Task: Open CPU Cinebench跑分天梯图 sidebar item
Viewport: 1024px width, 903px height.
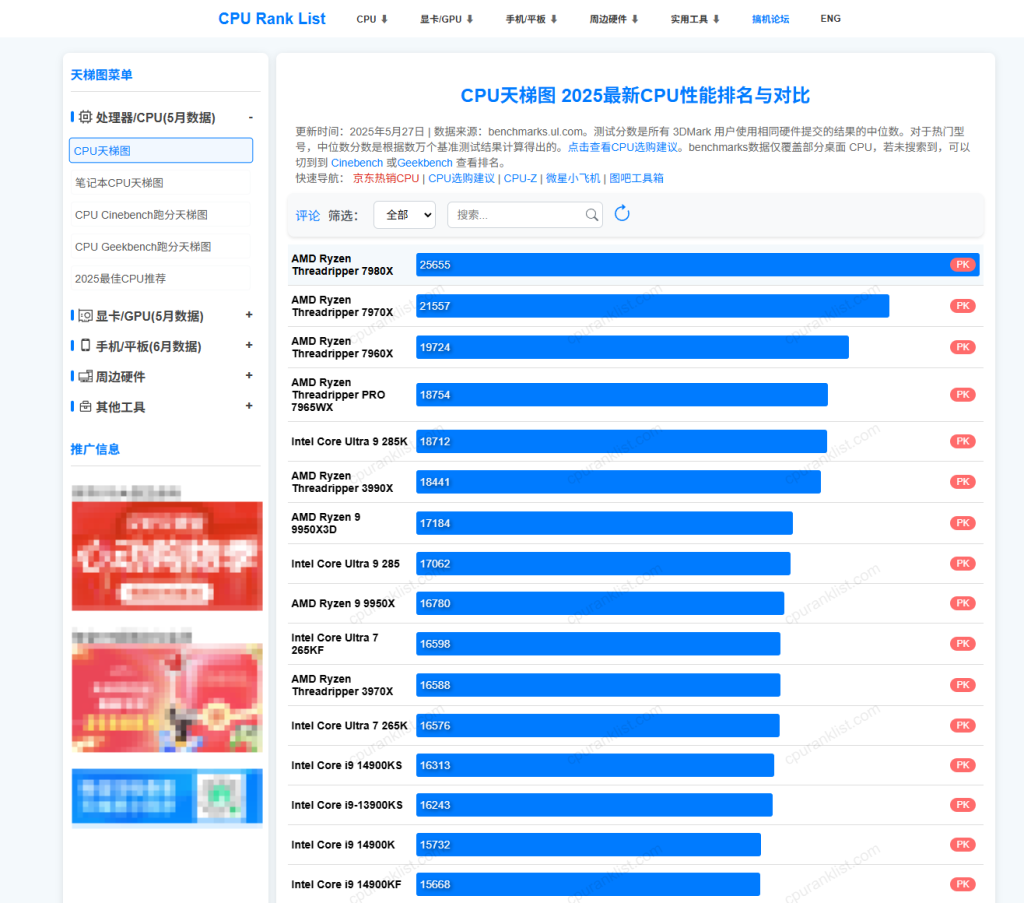Action: [161, 215]
